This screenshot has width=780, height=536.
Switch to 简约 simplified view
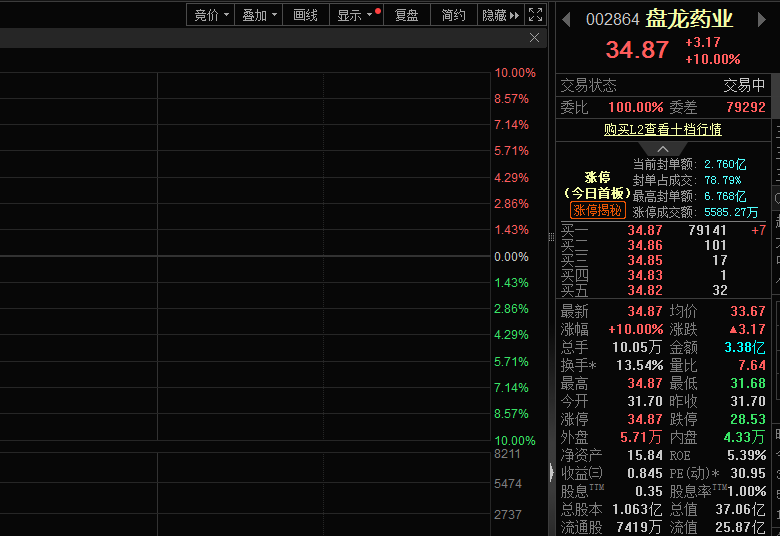click(x=453, y=15)
